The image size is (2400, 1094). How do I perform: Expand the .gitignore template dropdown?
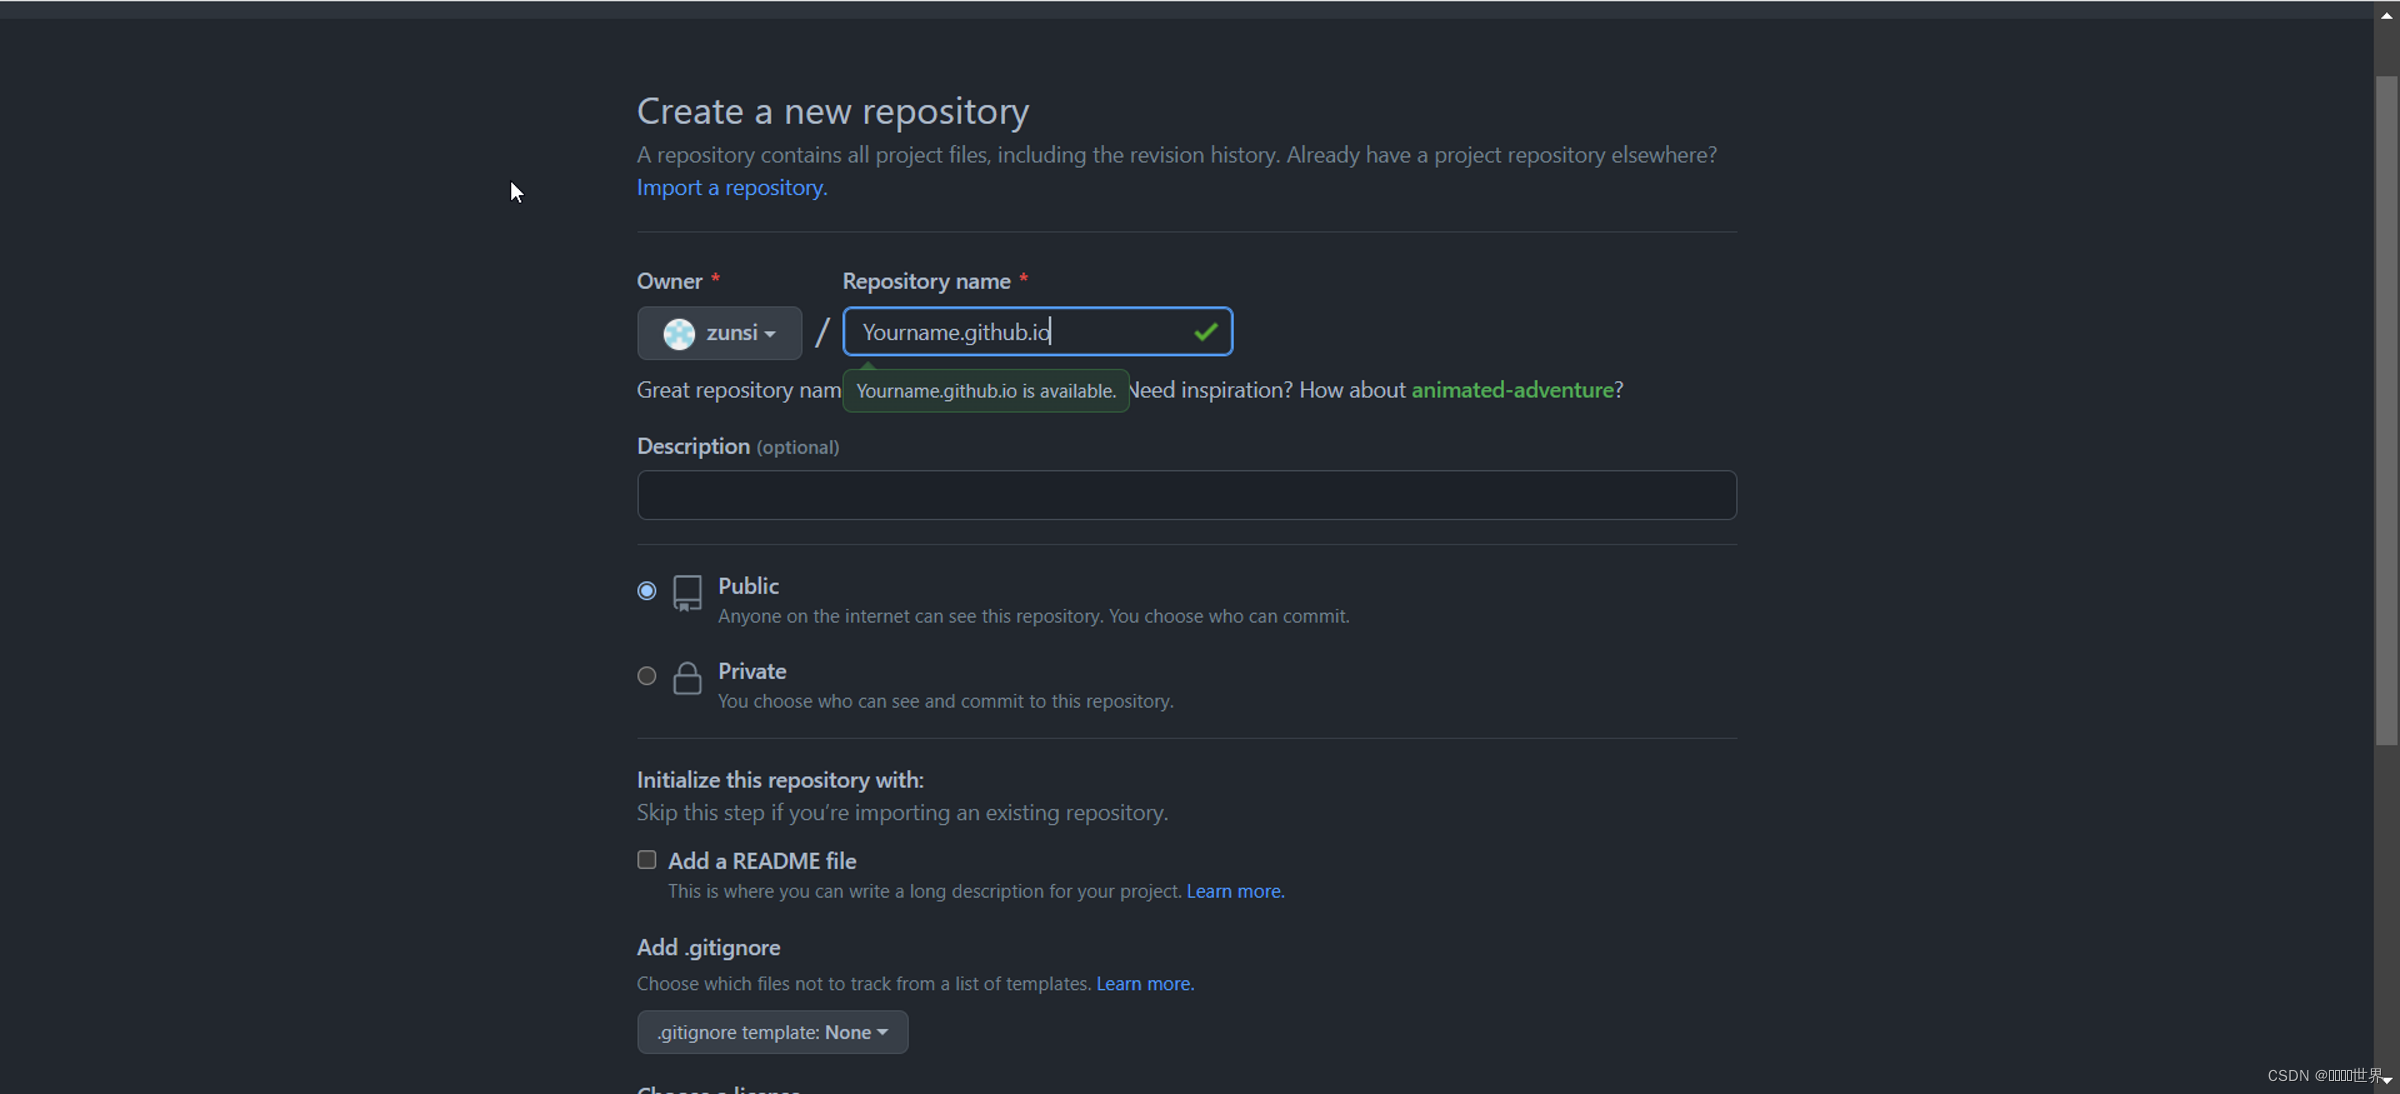[x=772, y=1032]
